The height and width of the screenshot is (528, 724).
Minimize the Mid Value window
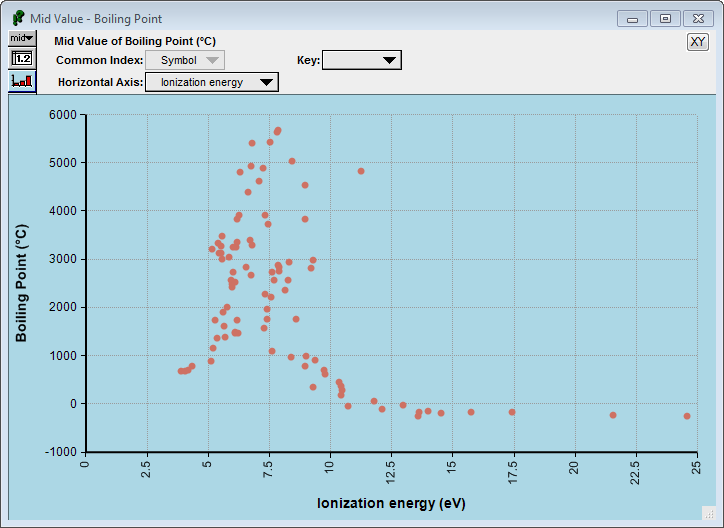[632, 19]
